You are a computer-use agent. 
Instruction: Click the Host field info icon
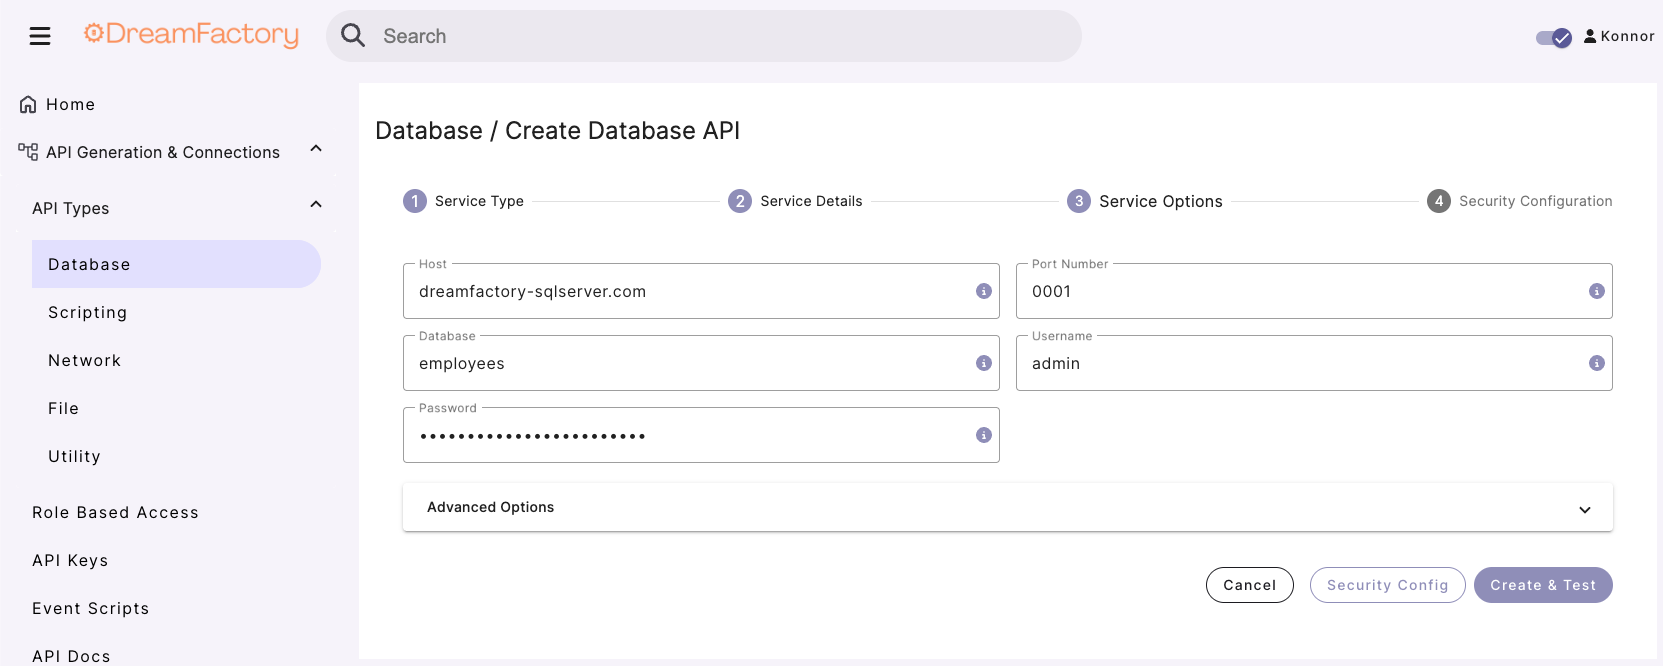tap(984, 291)
